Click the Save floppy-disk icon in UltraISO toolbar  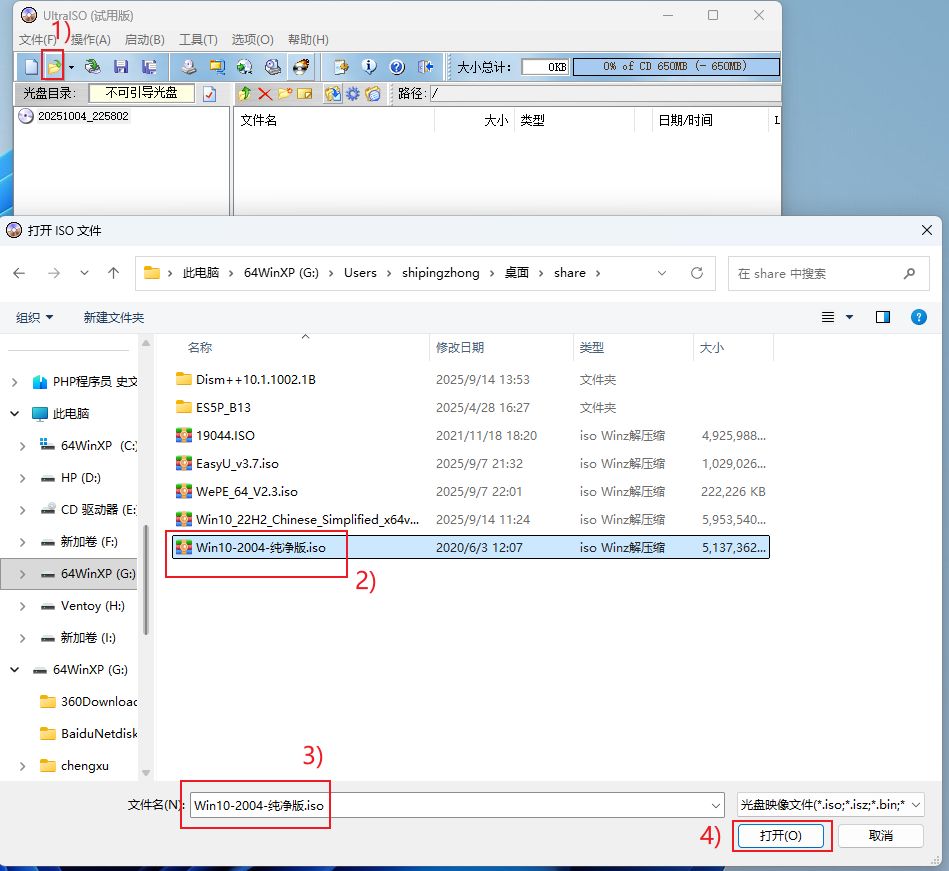pos(121,67)
